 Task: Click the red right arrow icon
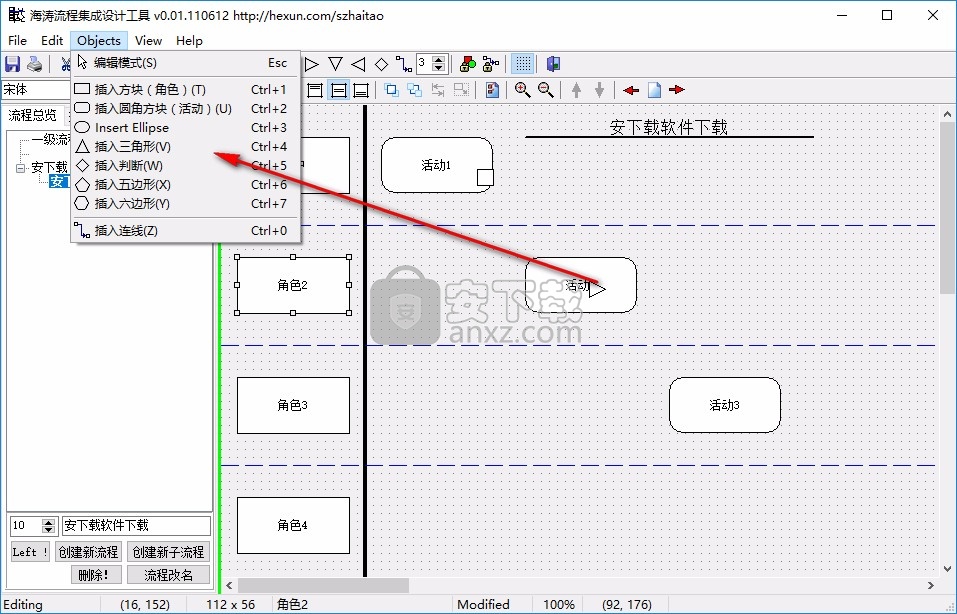[677, 90]
